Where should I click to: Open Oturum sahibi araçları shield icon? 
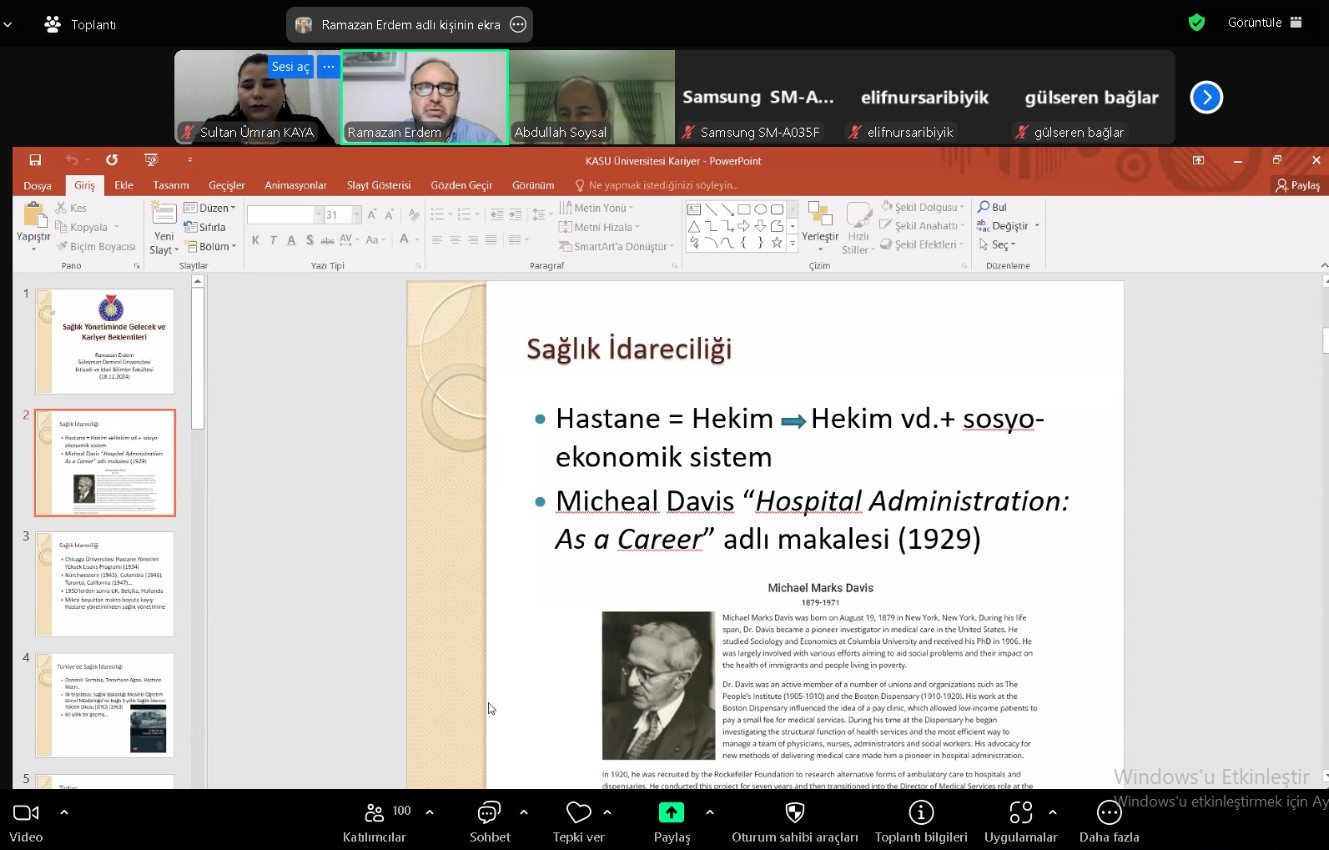pos(794,813)
